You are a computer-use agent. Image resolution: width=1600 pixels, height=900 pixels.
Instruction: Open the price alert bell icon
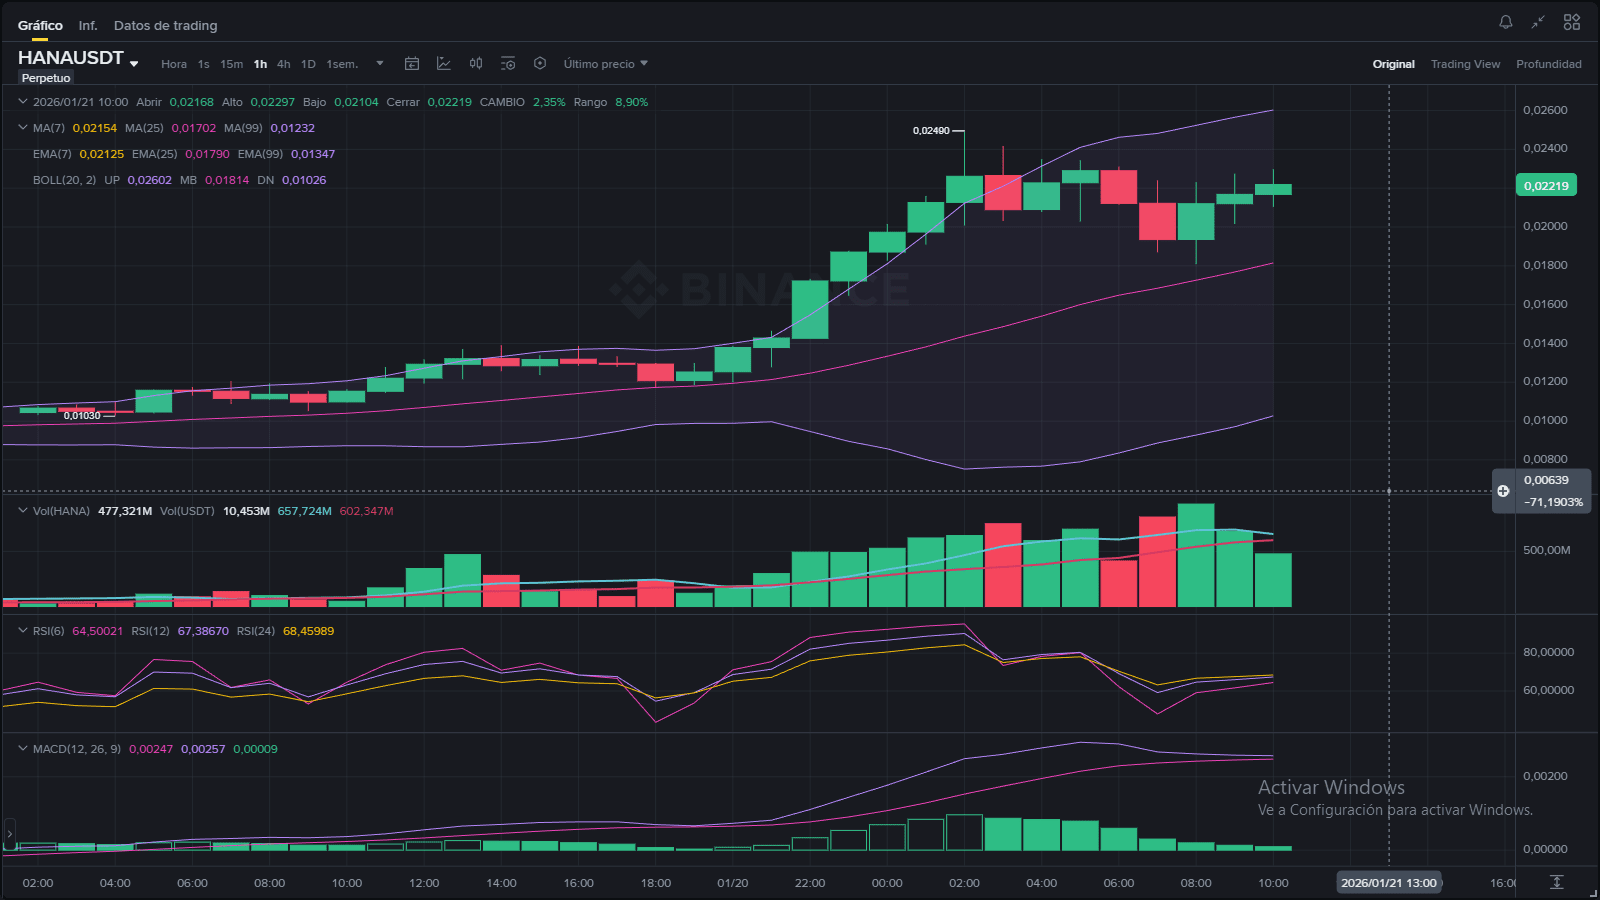[1505, 22]
